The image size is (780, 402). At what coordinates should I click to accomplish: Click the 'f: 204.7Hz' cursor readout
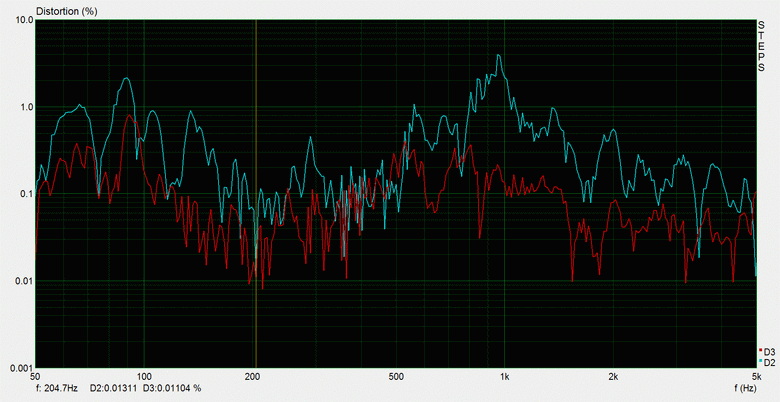coord(57,388)
